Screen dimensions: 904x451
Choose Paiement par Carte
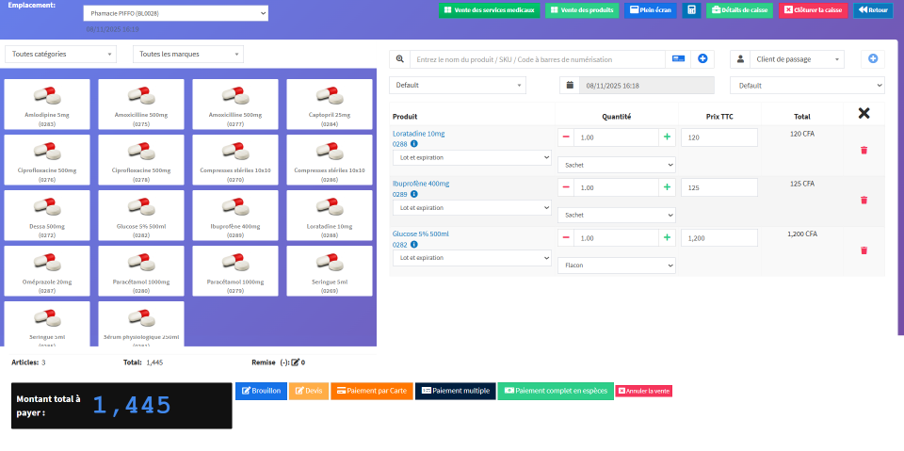tap(372, 391)
